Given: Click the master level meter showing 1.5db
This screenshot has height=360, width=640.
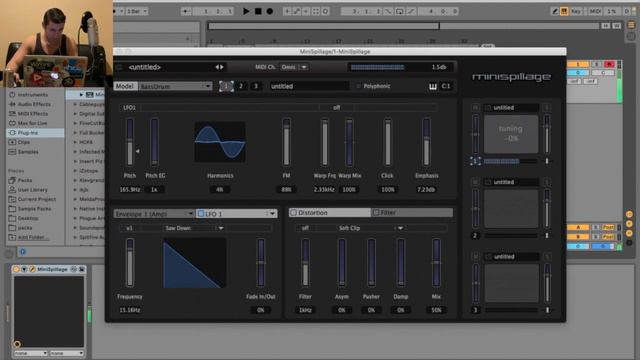Looking at the screenshot, I should pyautogui.click(x=400, y=67).
